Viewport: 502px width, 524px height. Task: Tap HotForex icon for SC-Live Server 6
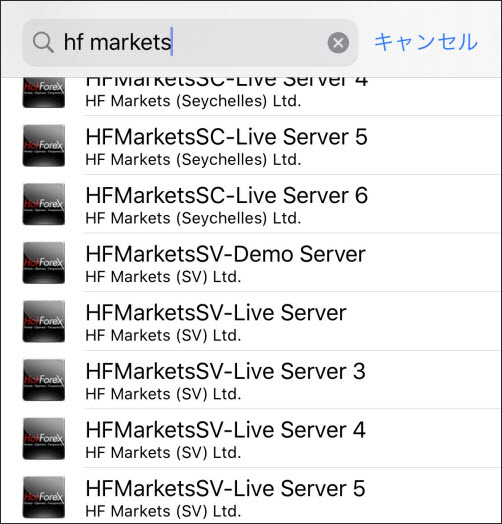[43, 204]
